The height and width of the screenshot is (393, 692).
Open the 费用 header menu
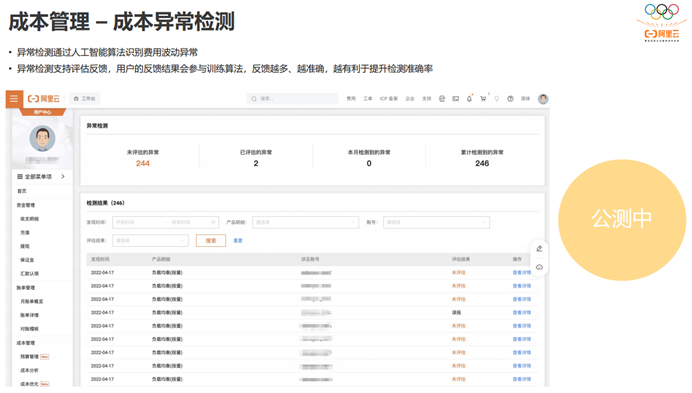(351, 99)
